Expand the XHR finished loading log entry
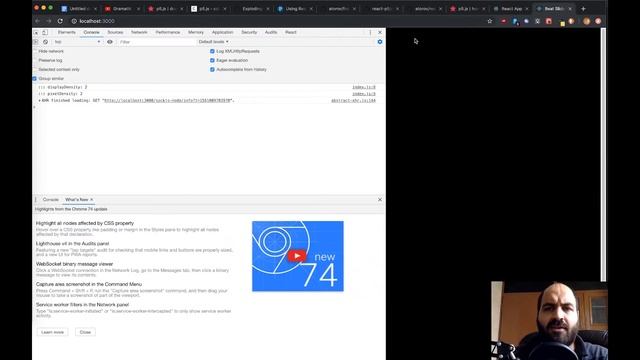The width and height of the screenshot is (640, 360). (40, 100)
